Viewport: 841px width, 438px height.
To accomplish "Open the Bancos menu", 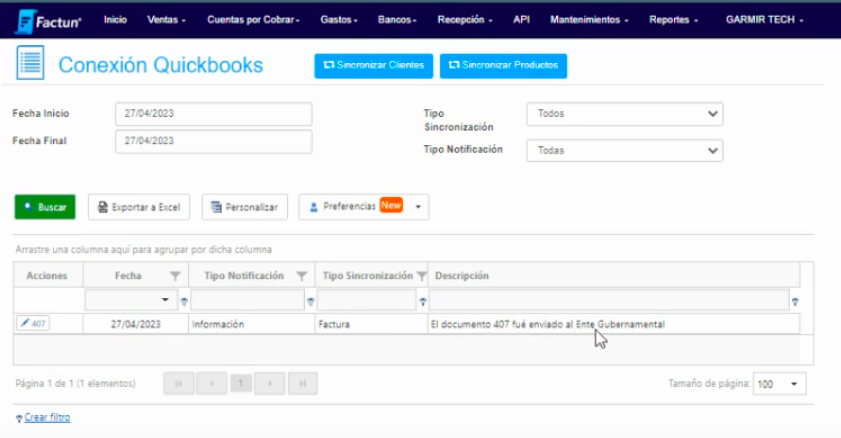I will point(397,20).
